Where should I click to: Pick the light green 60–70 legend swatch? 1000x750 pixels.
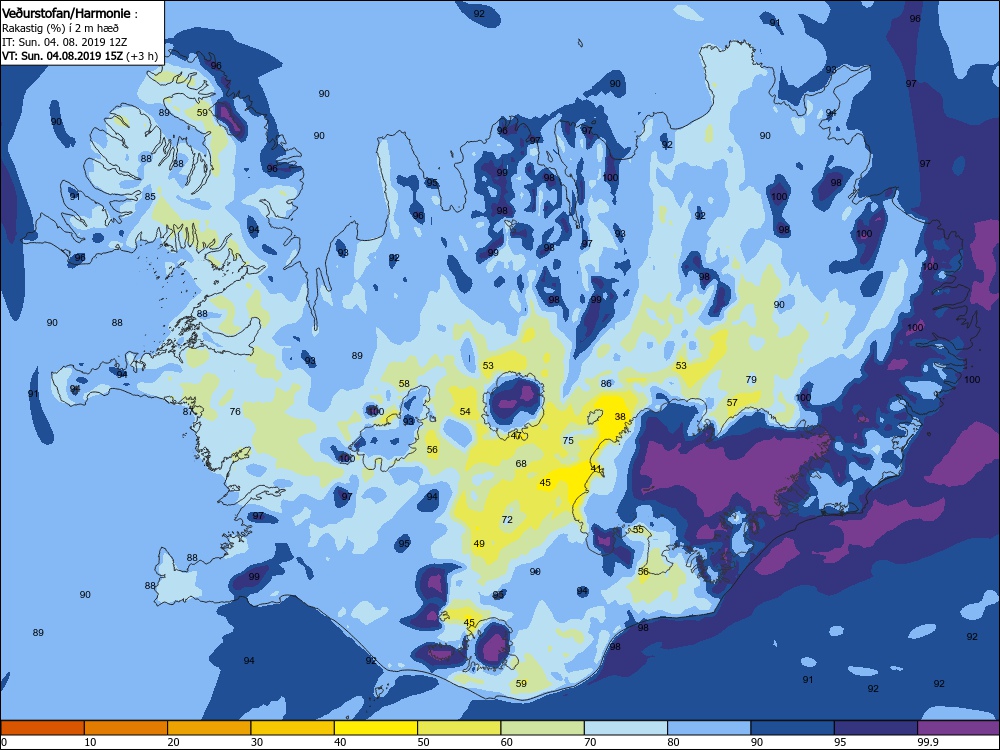[543, 728]
